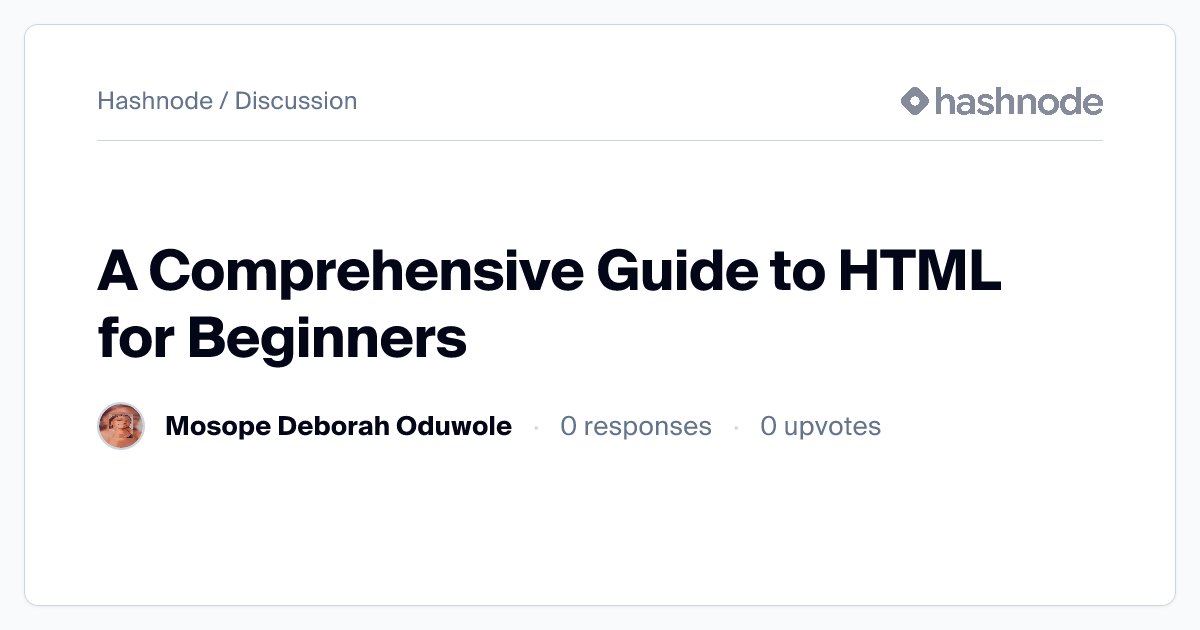Click the slash separator in breadcrumb
1200x630 pixels.
(x=224, y=101)
